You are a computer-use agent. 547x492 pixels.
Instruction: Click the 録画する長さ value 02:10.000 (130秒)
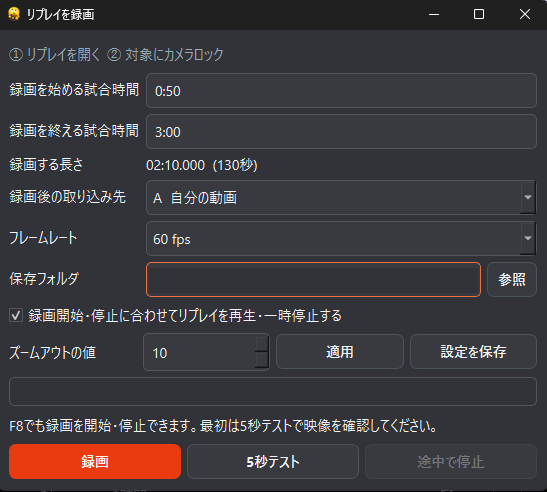pos(202,165)
